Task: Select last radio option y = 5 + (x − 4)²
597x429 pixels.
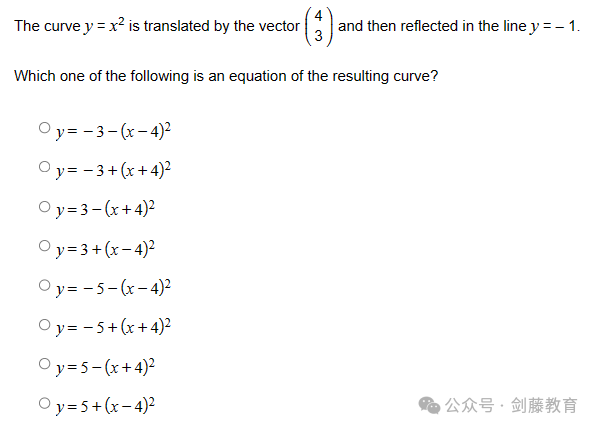Action: tap(45, 403)
